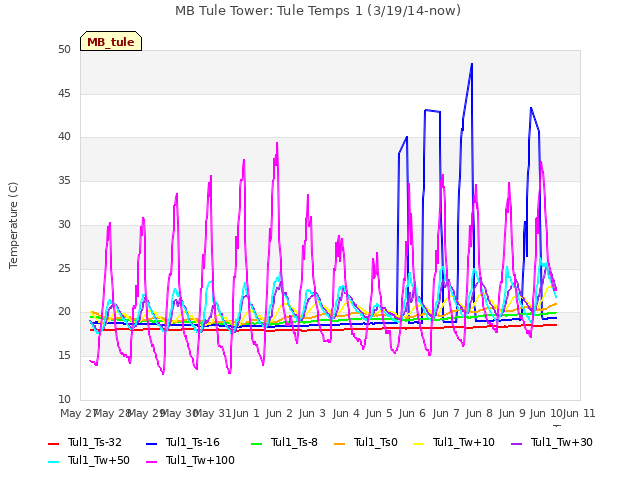This screenshot has width=640, height=480.
Task: Click the green Tul1_Ts-8 legend swatch
Action: (x=256, y=444)
